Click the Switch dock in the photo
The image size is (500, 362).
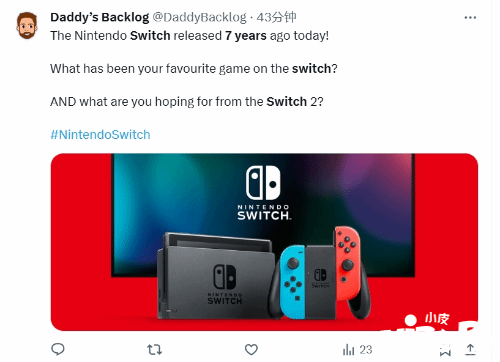click(216, 275)
